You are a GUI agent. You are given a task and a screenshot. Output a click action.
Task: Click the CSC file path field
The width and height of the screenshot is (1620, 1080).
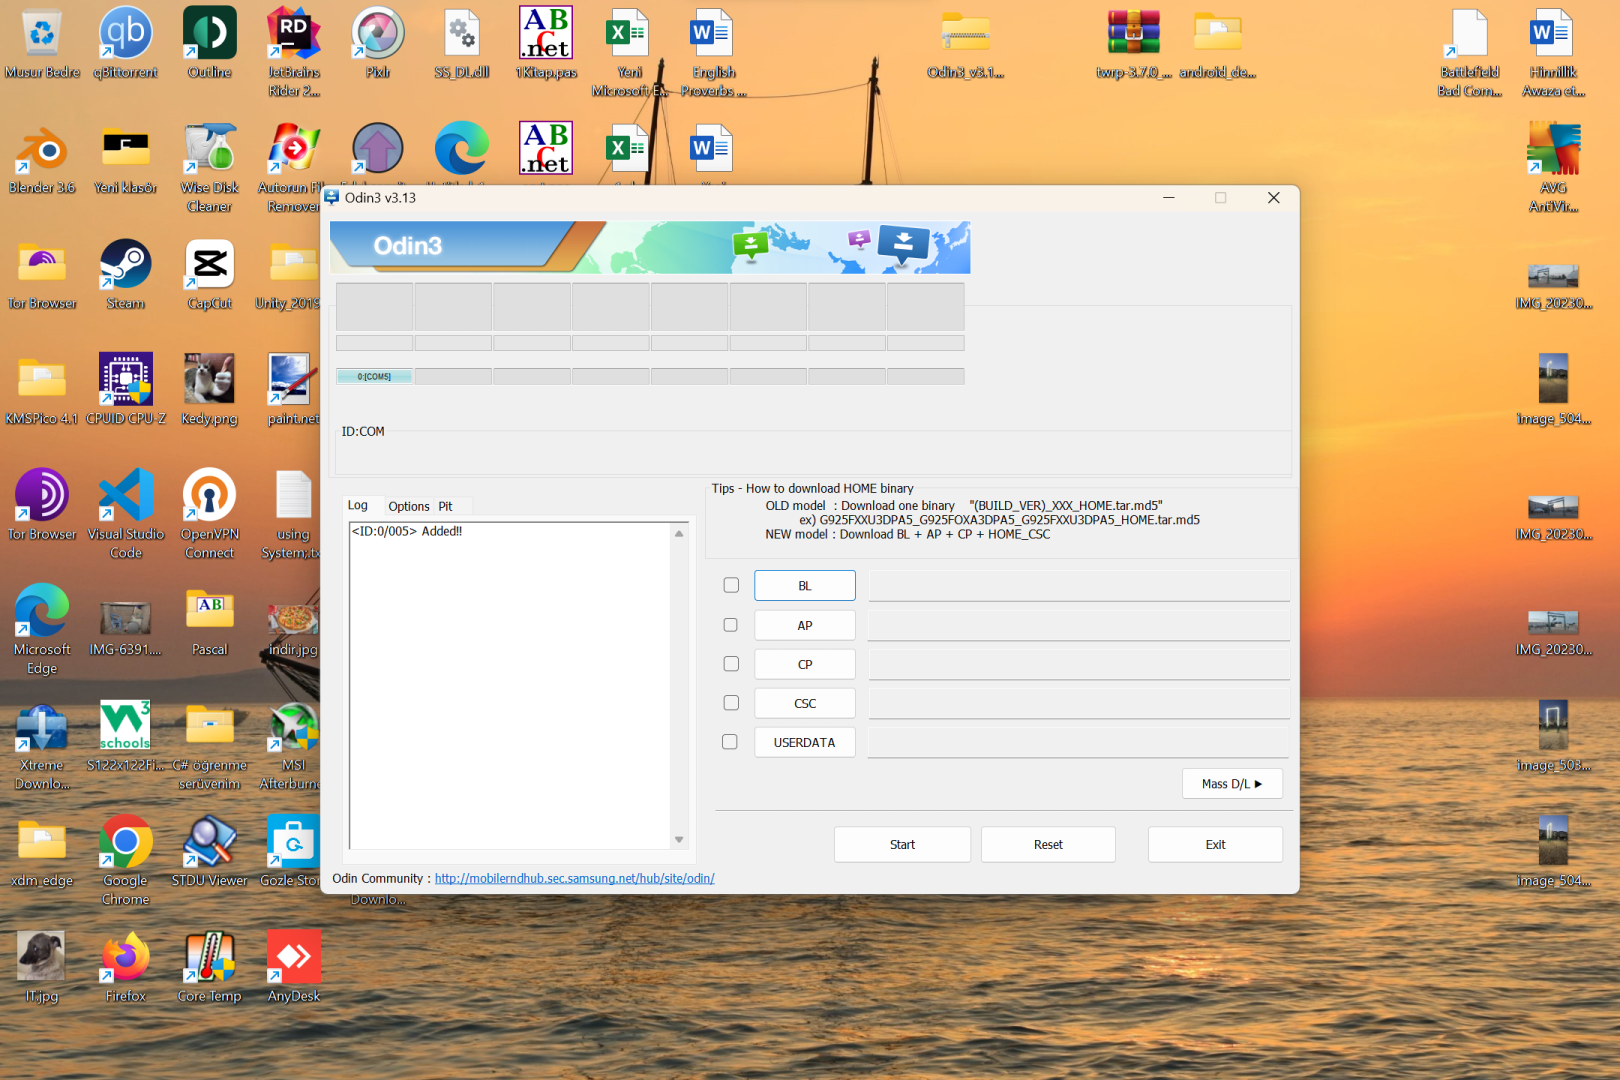pyautogui.click(x=1079, y=703)
